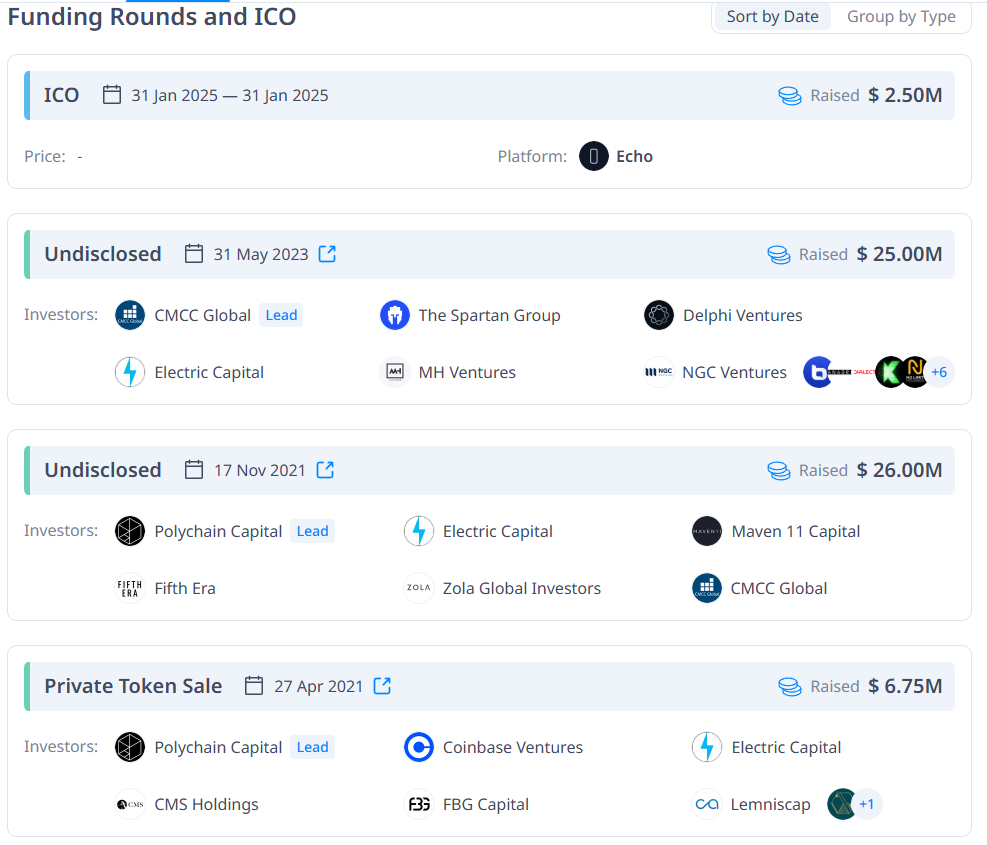Image resolution: width=987 pixels, height=845 pixels.
Task: Open Maven 11 Capital investor page
Action: tap(796, 531)
